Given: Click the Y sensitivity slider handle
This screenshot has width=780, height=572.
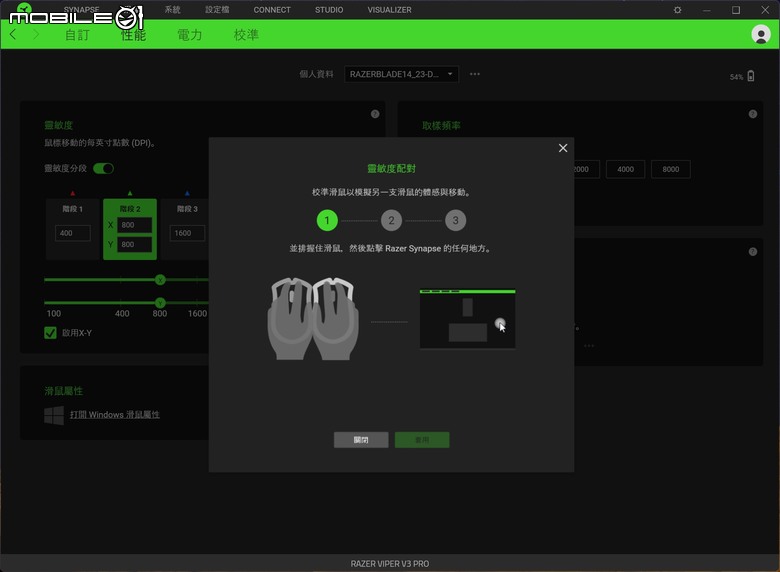Looking at the screenshot, I should 160,302.
